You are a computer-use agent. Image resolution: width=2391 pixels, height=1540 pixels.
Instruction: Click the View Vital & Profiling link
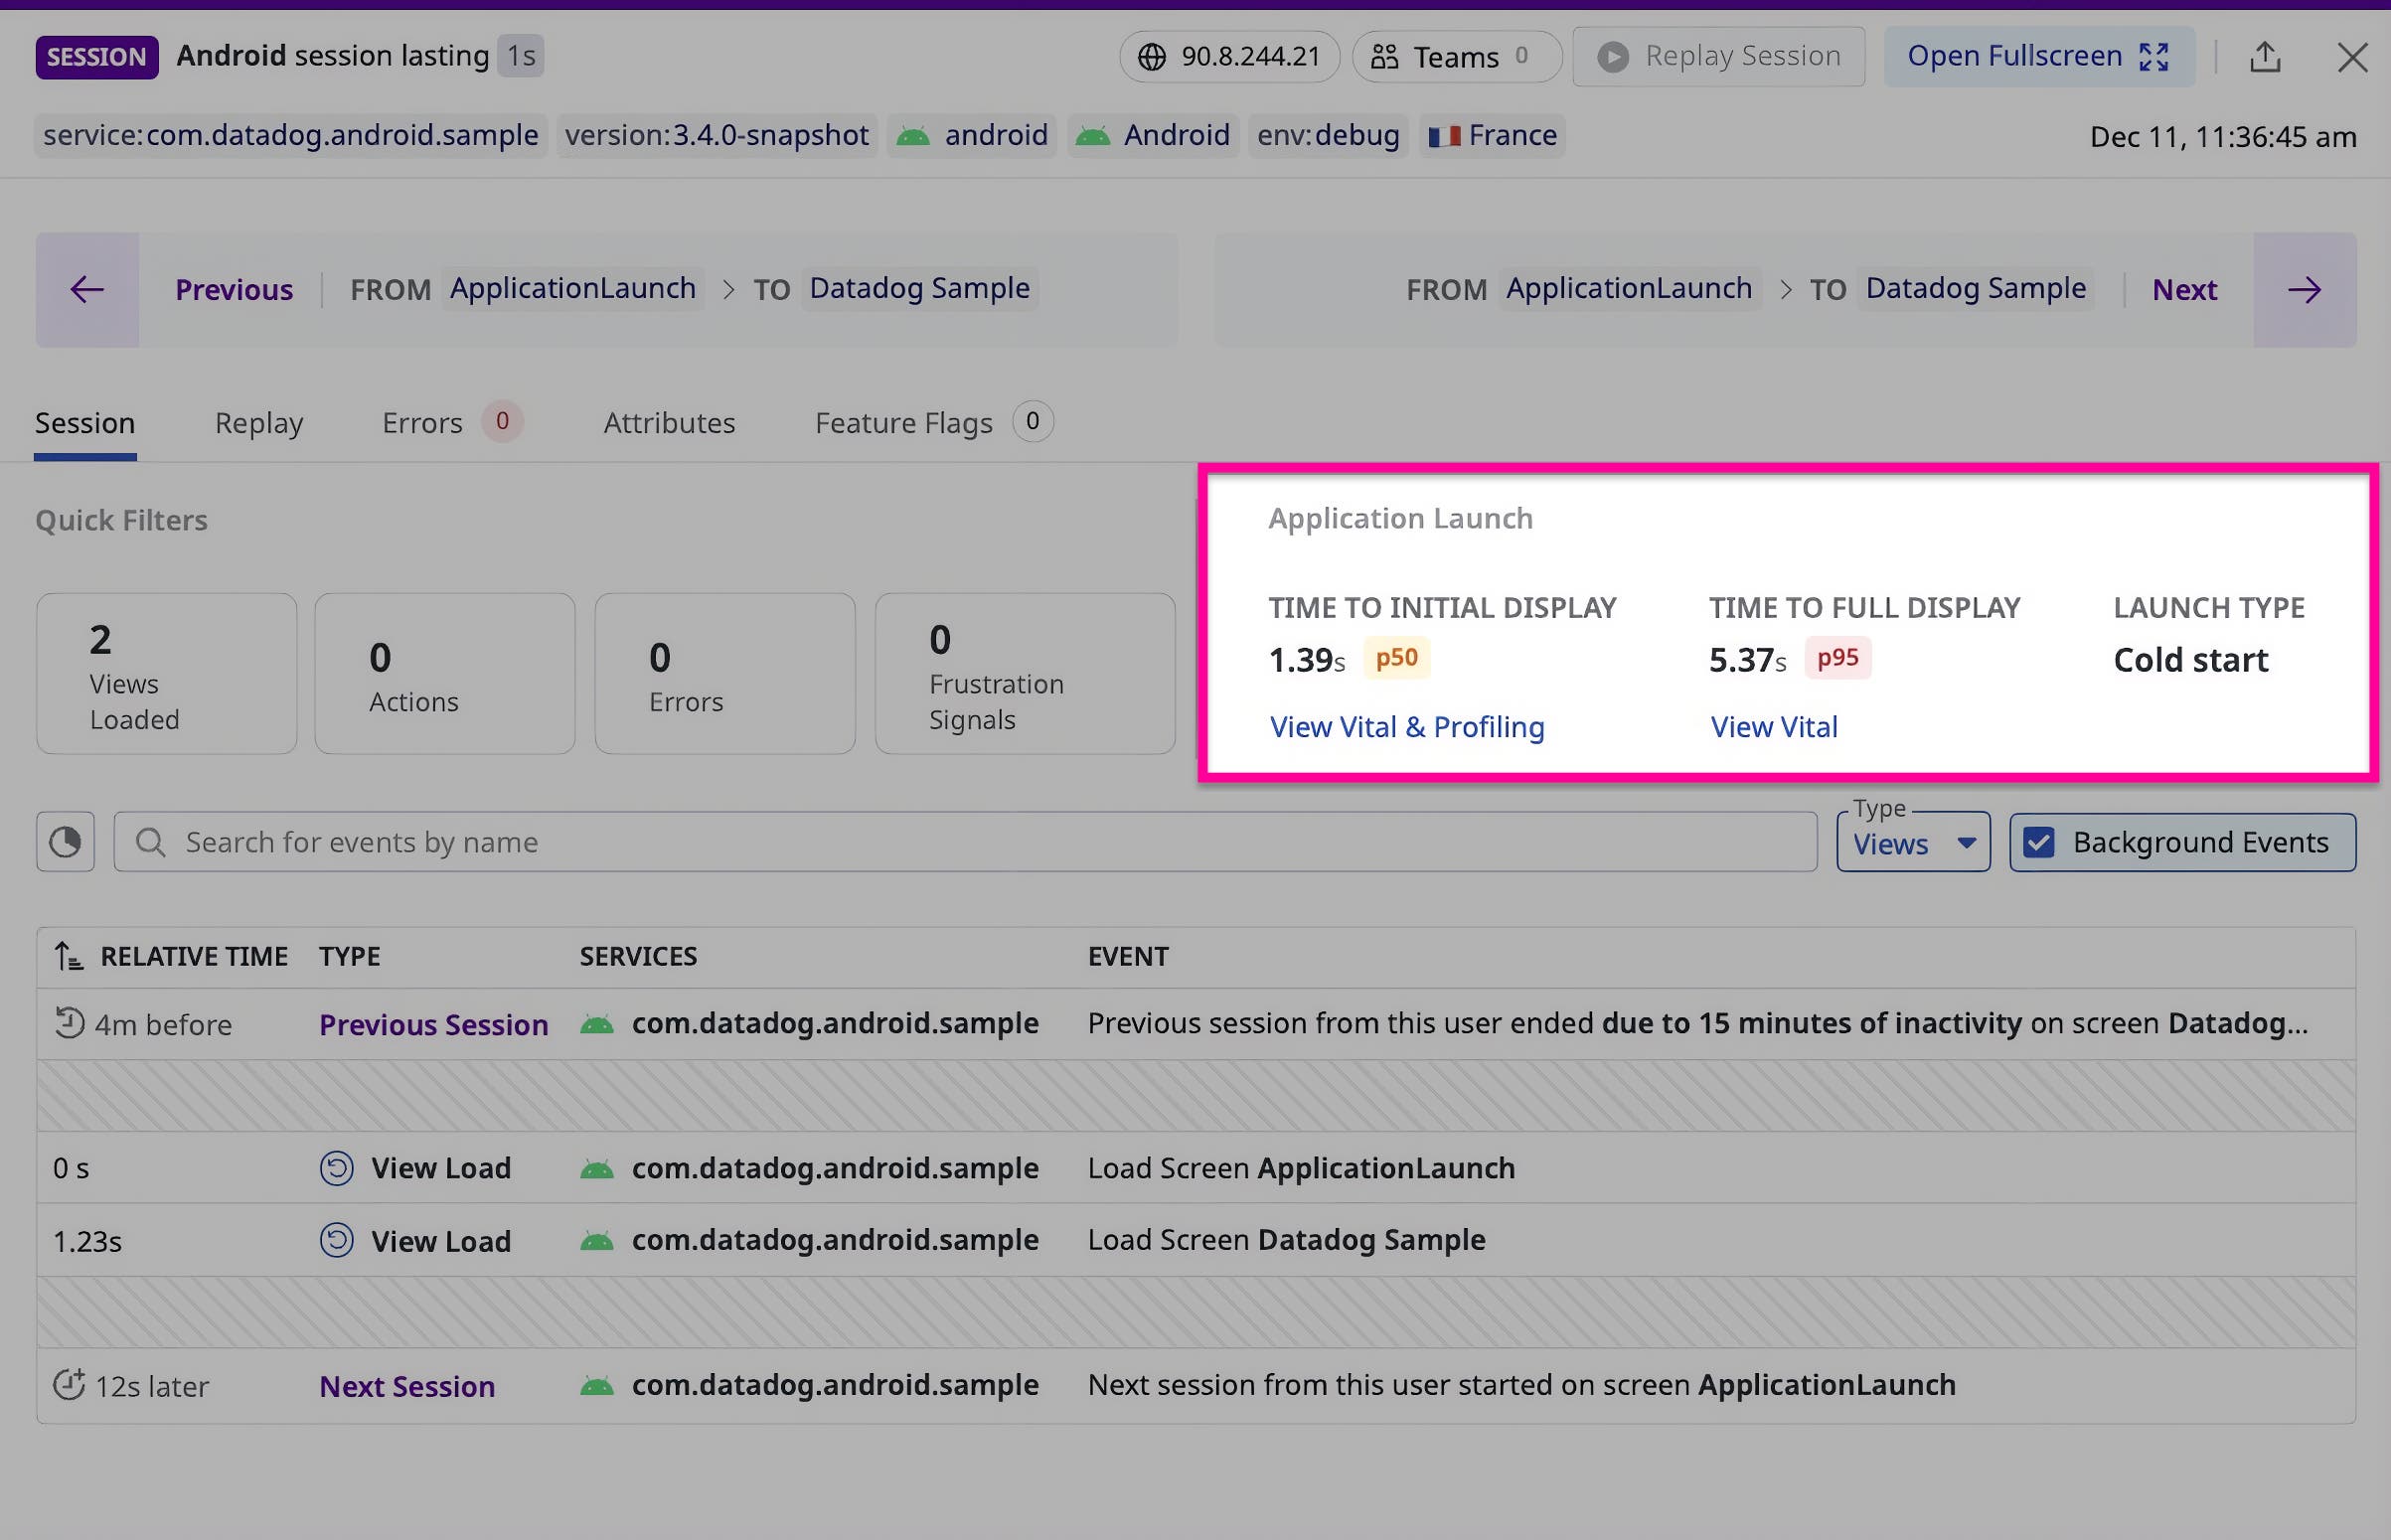click(1406, 726)
